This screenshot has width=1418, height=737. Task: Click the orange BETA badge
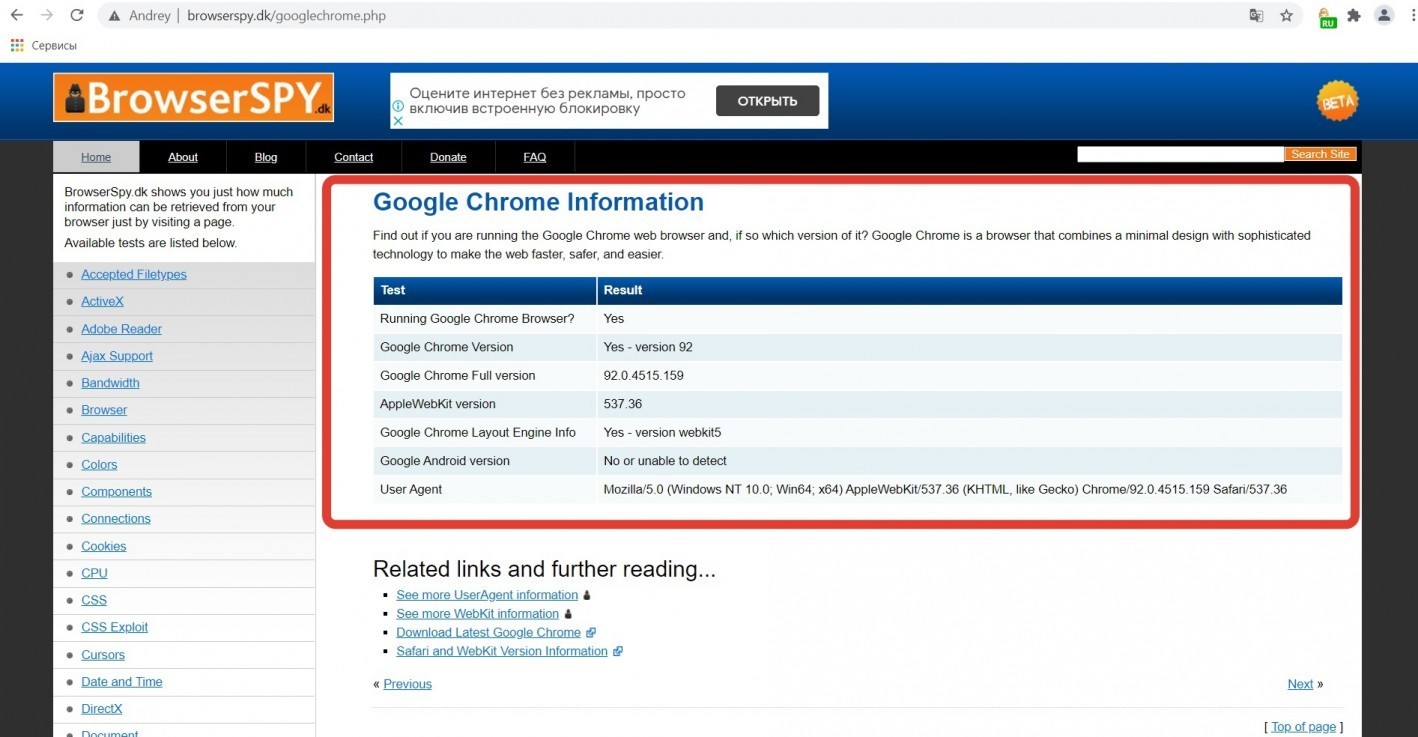pyautogui.click(x=1337, y=101)
